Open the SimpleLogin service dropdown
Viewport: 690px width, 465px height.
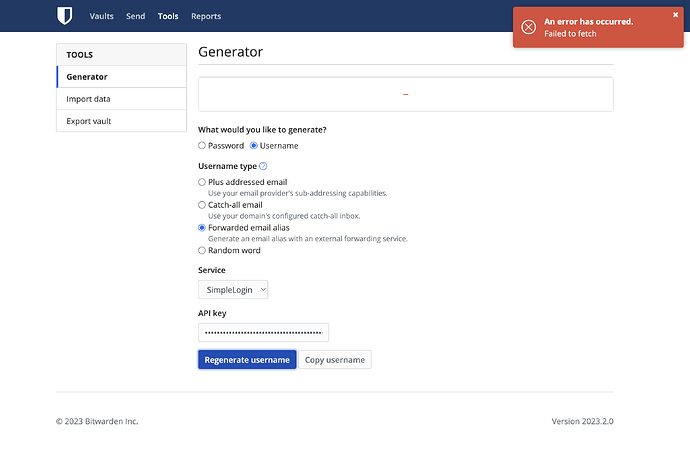[233, 289]
